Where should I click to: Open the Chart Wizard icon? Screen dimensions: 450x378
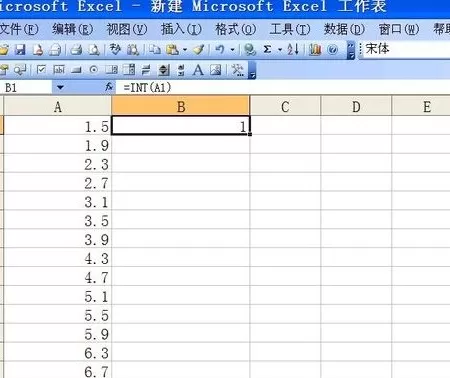coord(315,50)
